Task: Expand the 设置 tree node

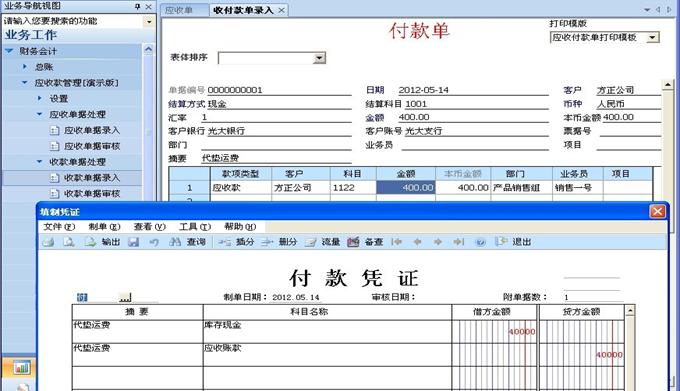Action: [39, 98]
